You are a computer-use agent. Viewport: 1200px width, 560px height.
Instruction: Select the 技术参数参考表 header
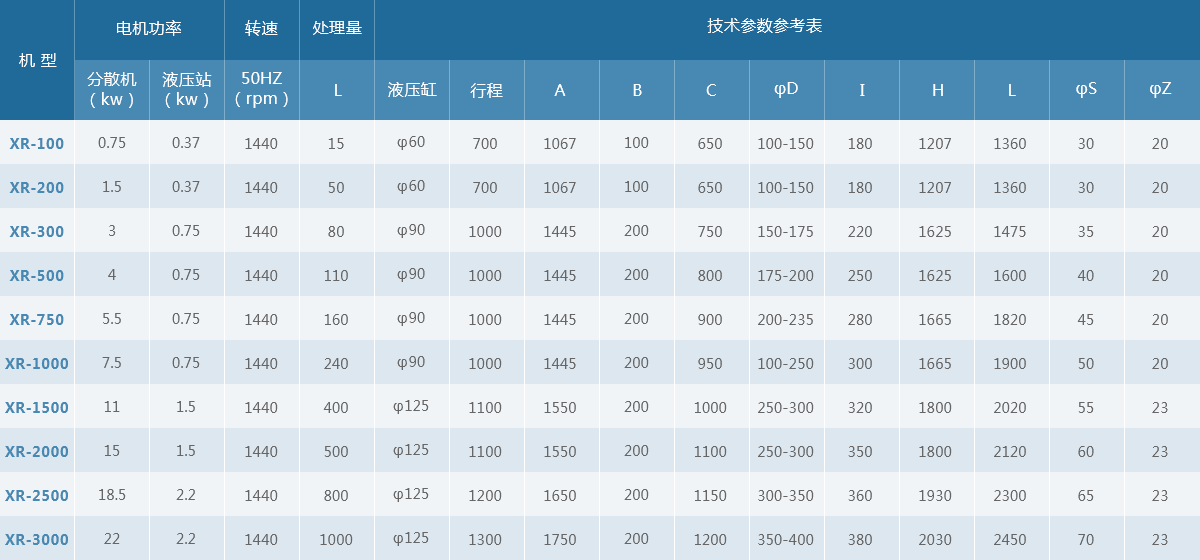pos(764,26)
